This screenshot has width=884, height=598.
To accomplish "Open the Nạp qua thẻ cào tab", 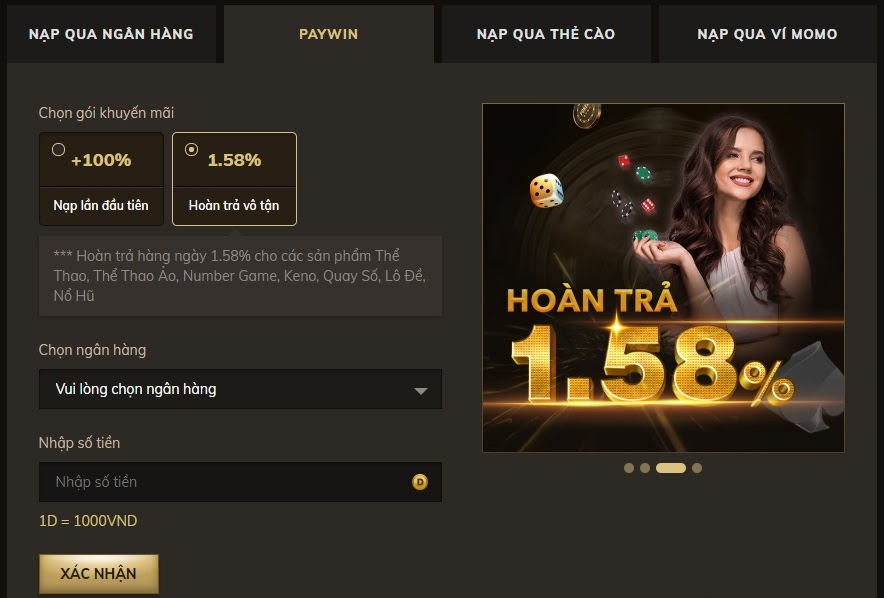I will pyautogui.click(x=546, y=34).
